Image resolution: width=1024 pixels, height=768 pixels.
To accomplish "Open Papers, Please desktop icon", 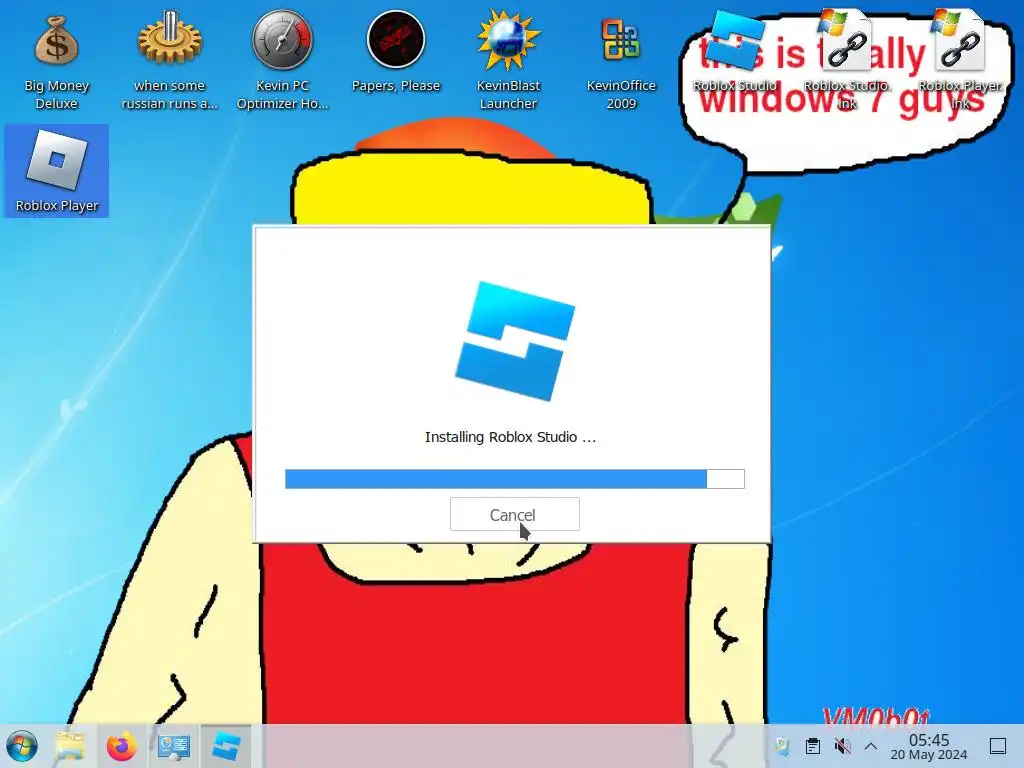I will (395, 52).
